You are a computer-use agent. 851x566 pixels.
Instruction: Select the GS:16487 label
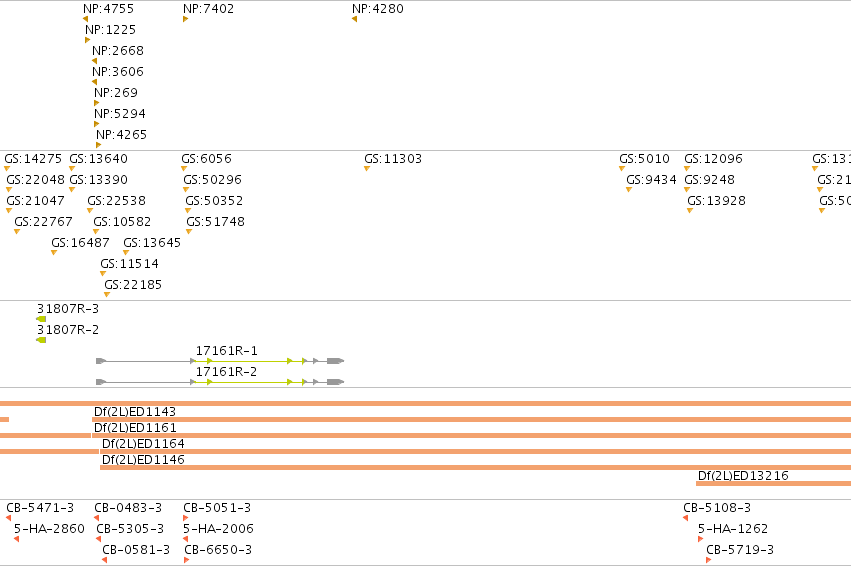pos(80,243)
